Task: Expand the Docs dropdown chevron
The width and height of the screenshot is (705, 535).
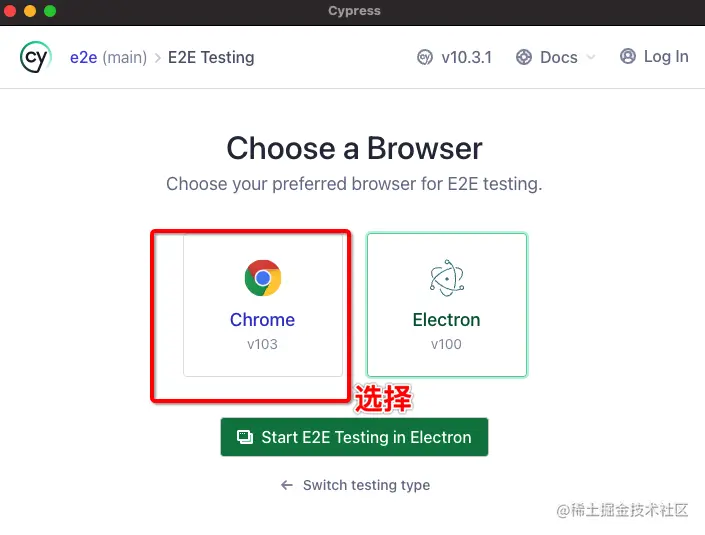Action: (x=591, y=57)
